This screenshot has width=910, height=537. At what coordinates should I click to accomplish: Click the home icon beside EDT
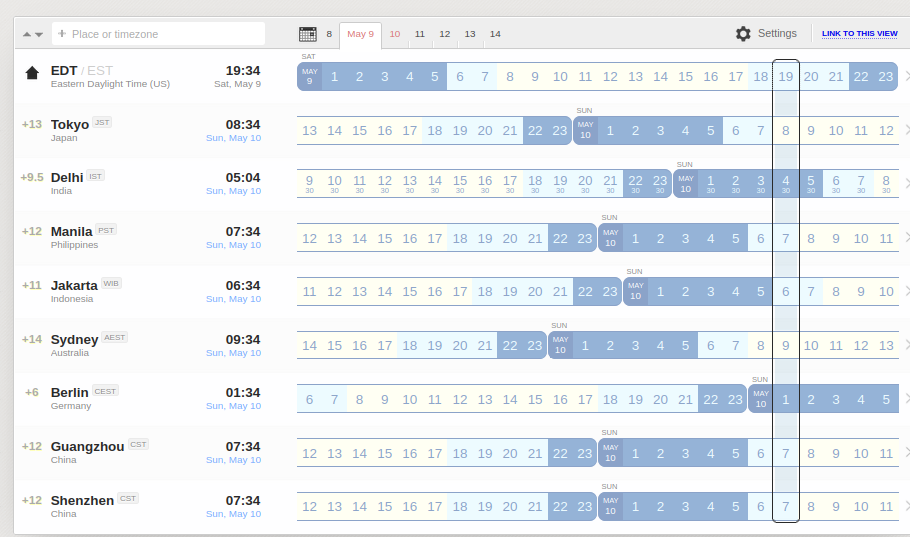(32, 73)
